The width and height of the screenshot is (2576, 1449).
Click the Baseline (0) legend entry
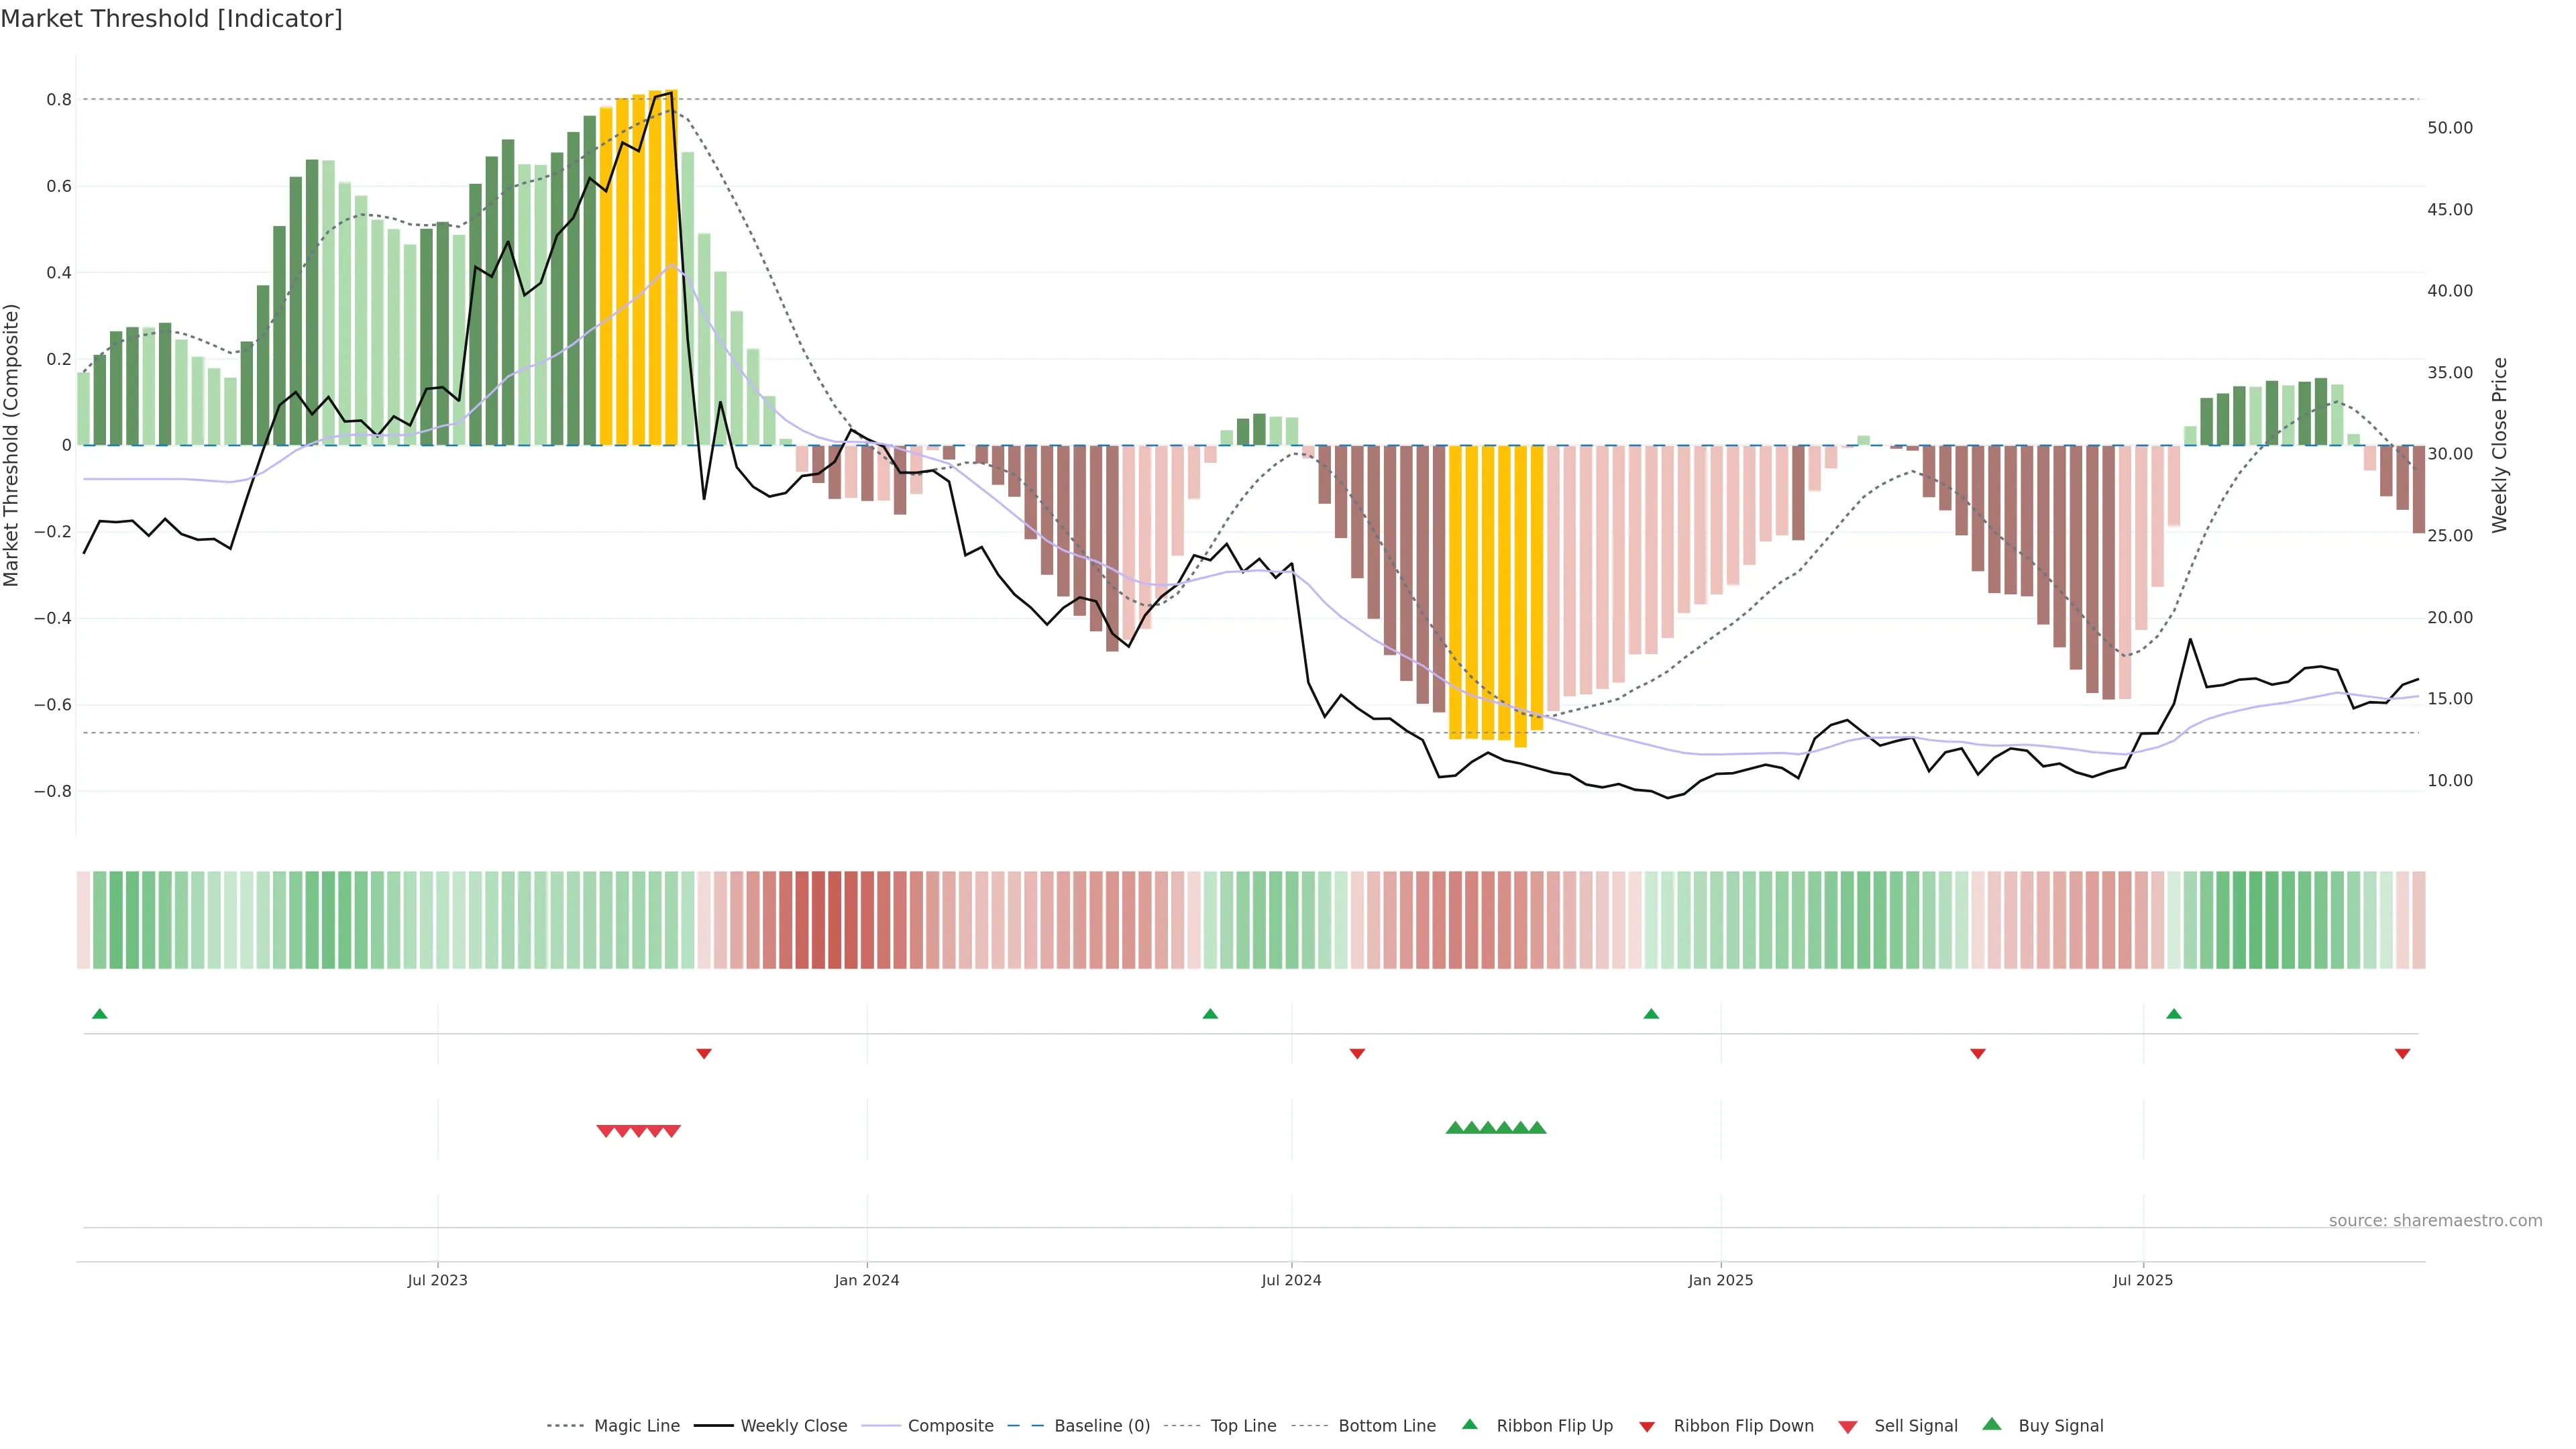pyautogui.click(x=1101, y=1426)
